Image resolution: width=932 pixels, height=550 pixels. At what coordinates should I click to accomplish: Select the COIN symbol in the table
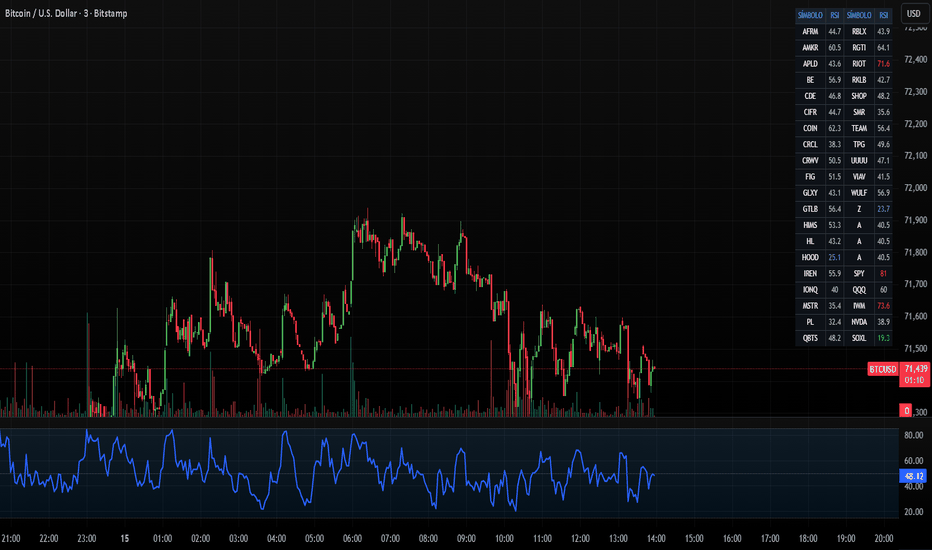pyautogui.click(x=810, y=128)
